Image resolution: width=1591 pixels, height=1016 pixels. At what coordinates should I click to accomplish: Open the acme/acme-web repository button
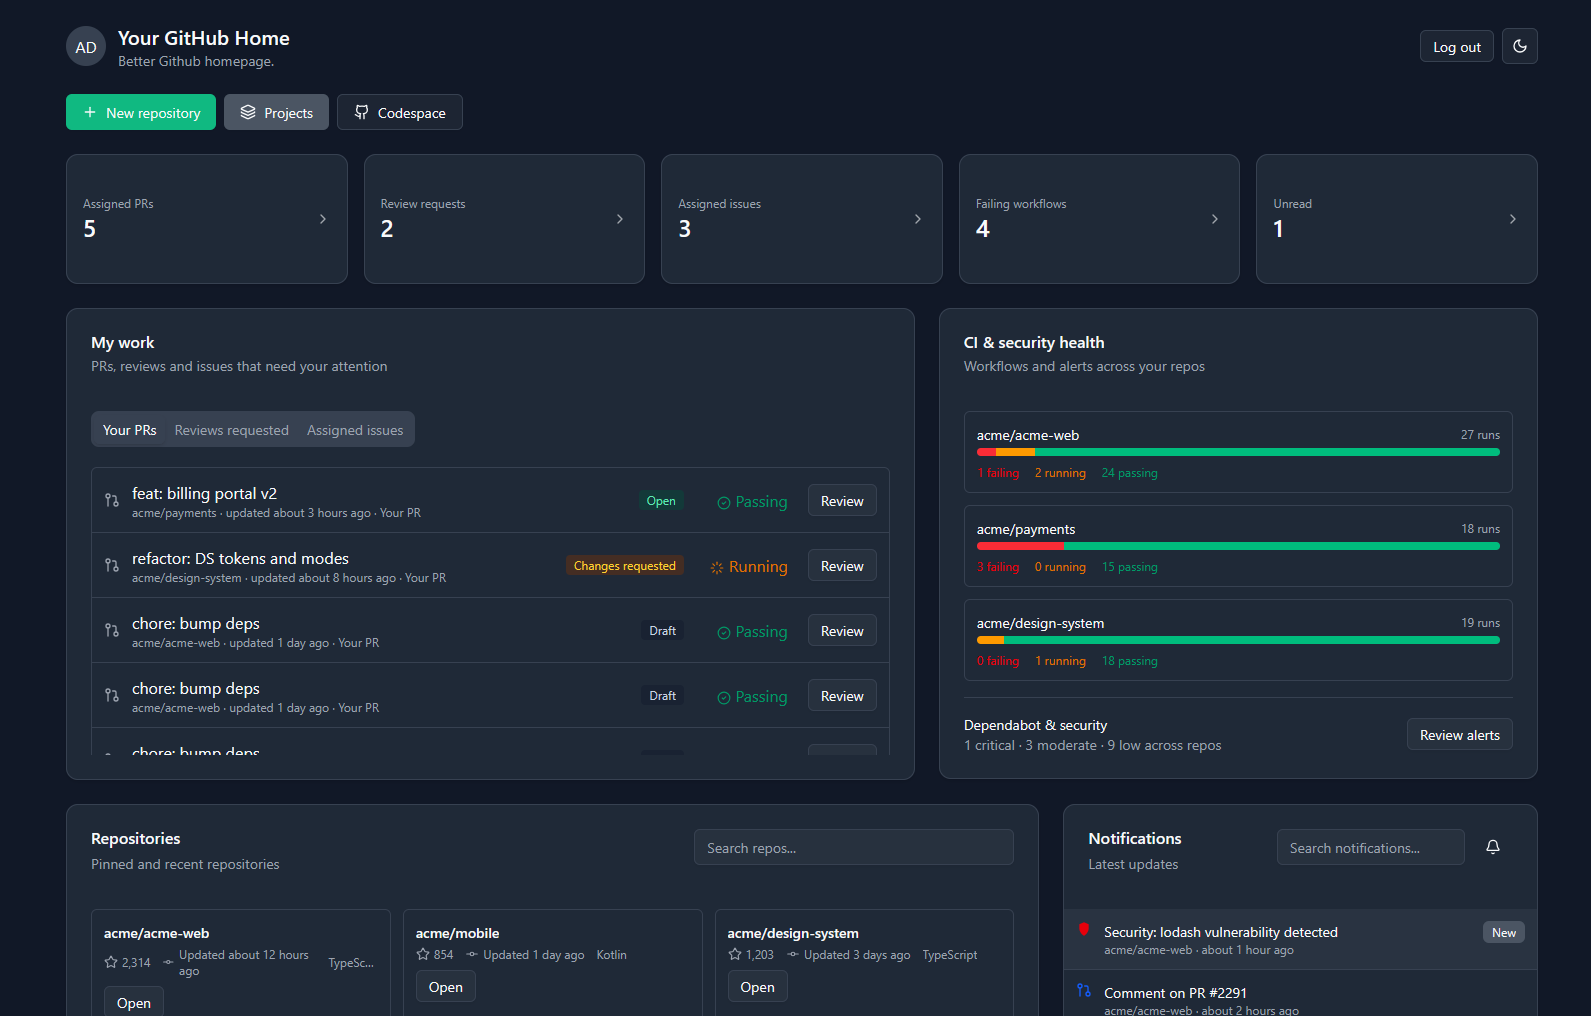[134, 1001]
